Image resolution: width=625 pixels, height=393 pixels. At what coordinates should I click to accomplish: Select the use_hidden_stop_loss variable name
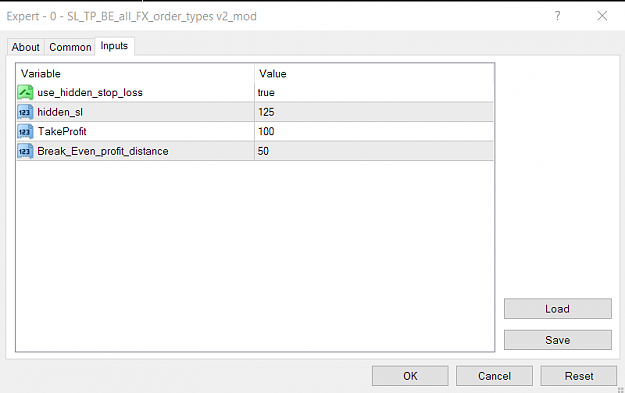pos(90,92)
